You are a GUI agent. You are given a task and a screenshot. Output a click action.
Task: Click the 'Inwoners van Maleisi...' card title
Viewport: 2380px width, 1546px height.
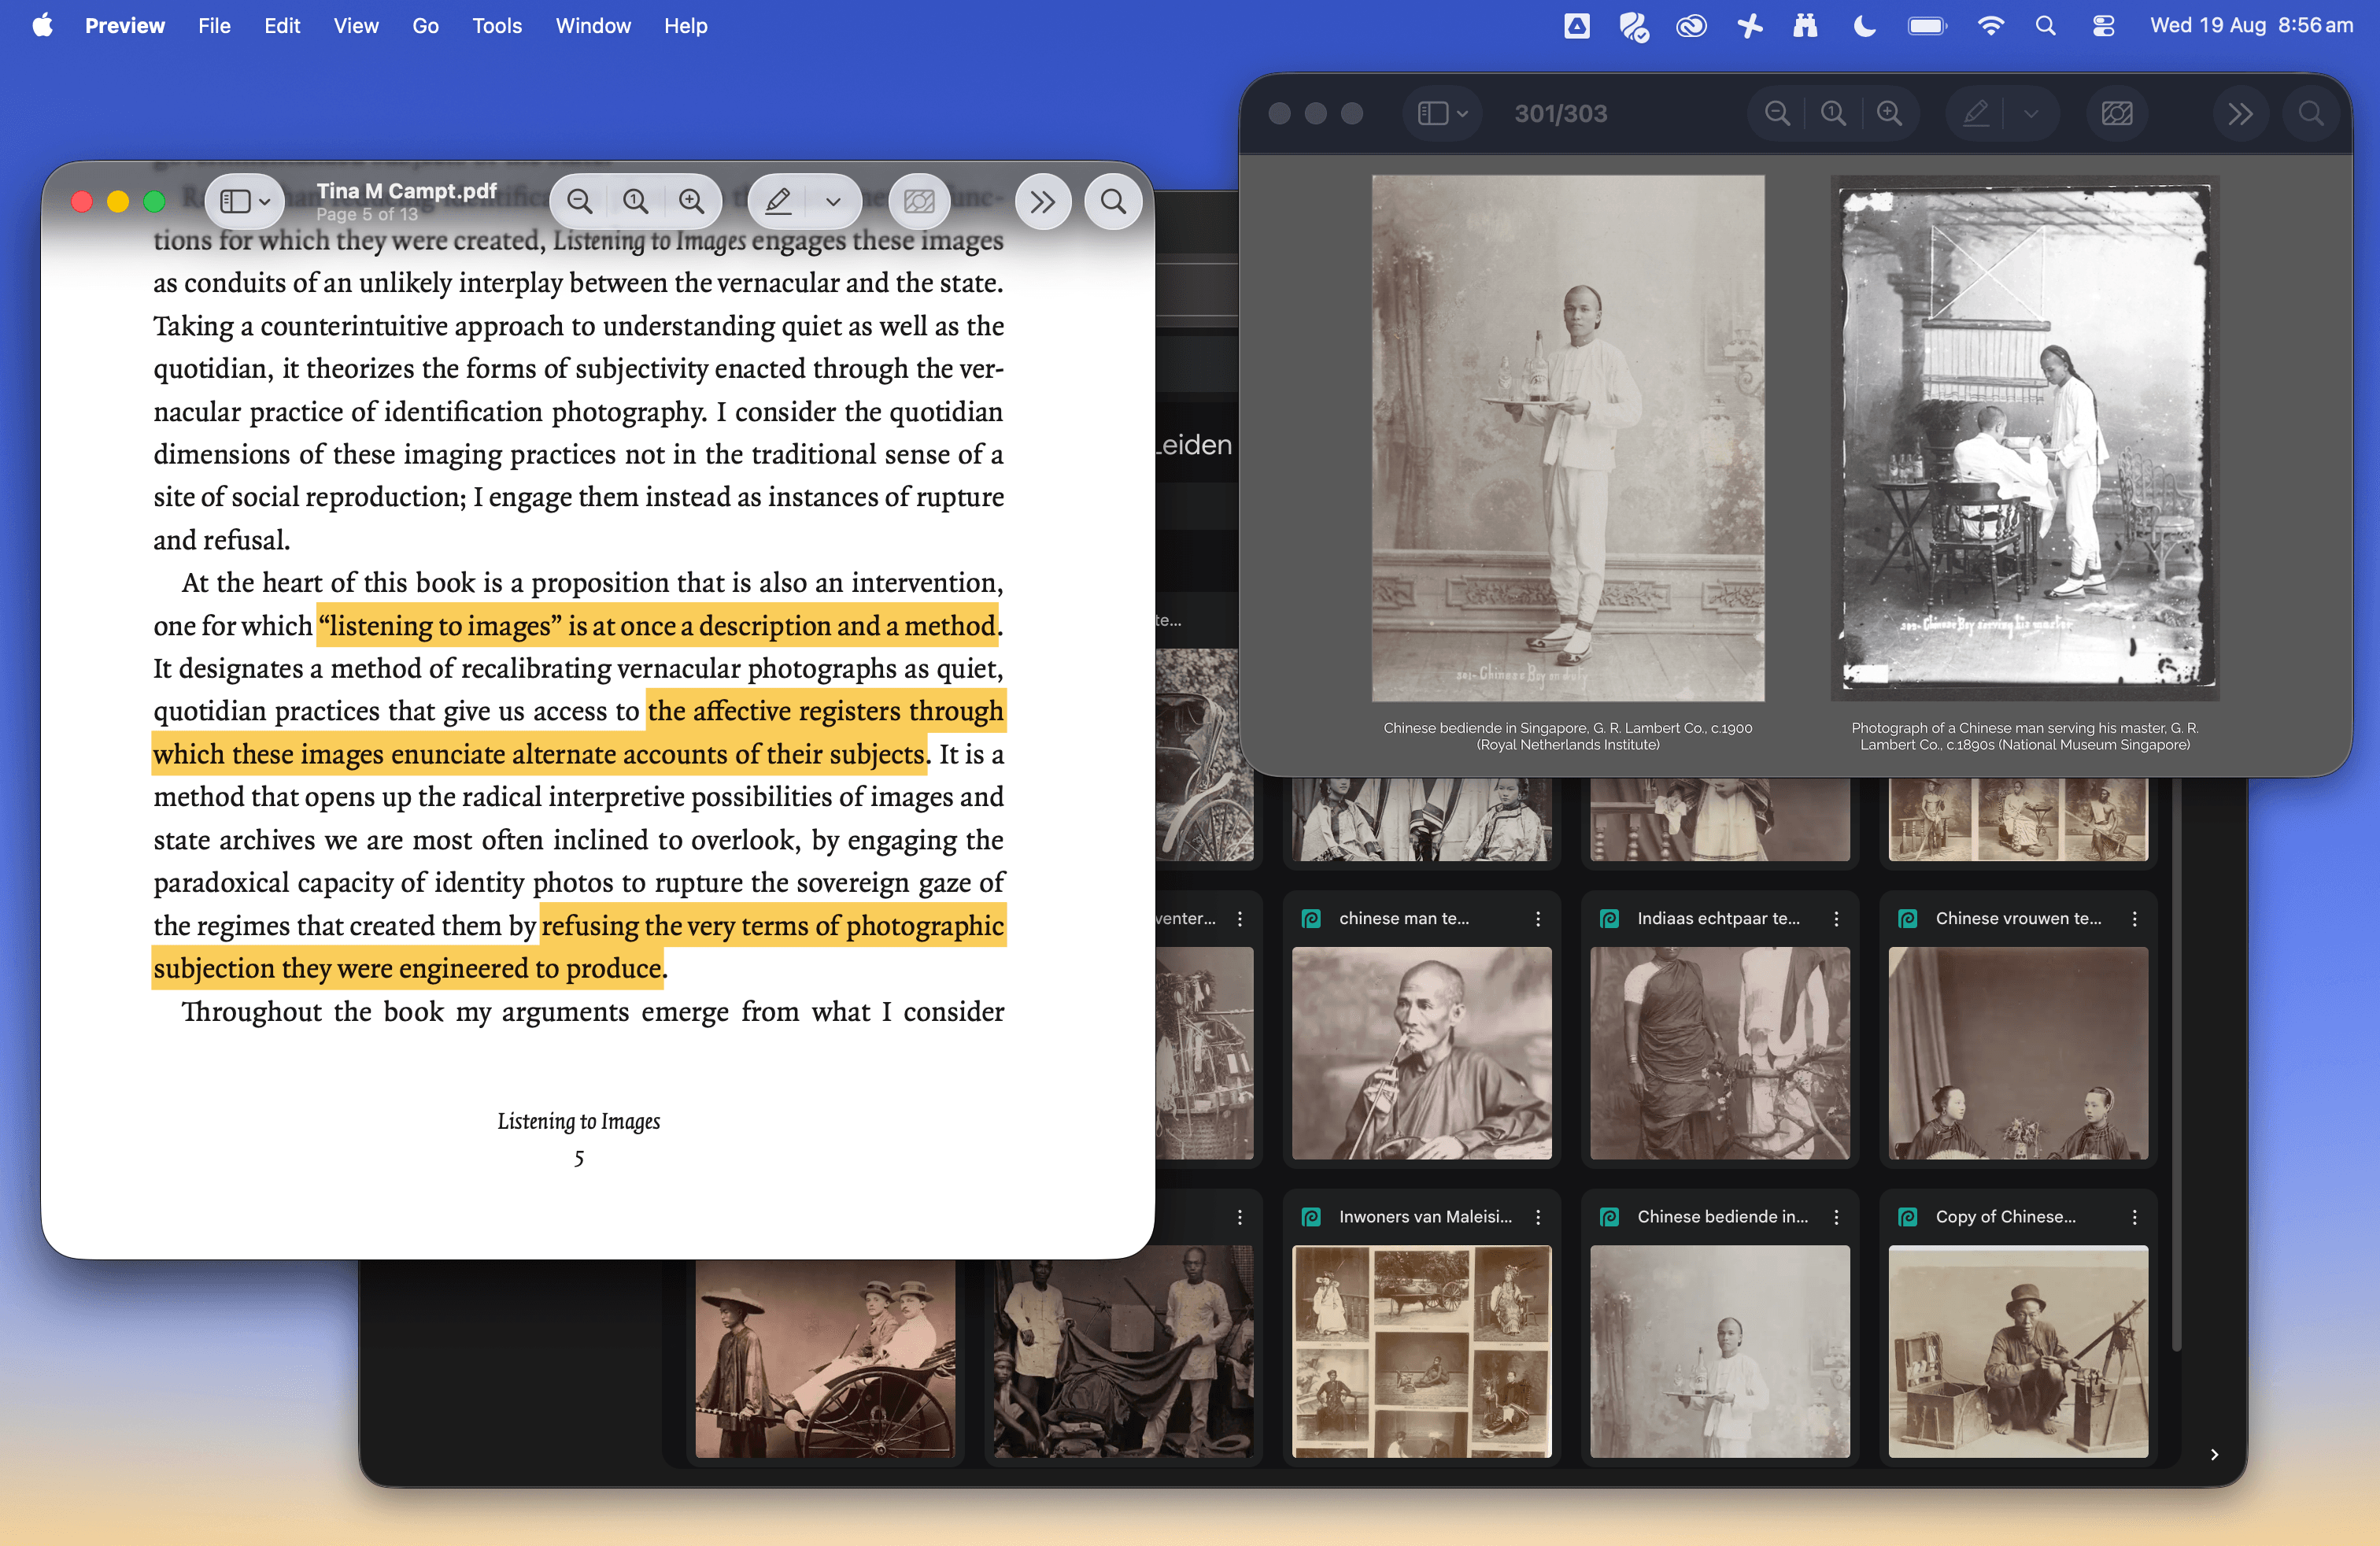[x=1425, y=1216]
